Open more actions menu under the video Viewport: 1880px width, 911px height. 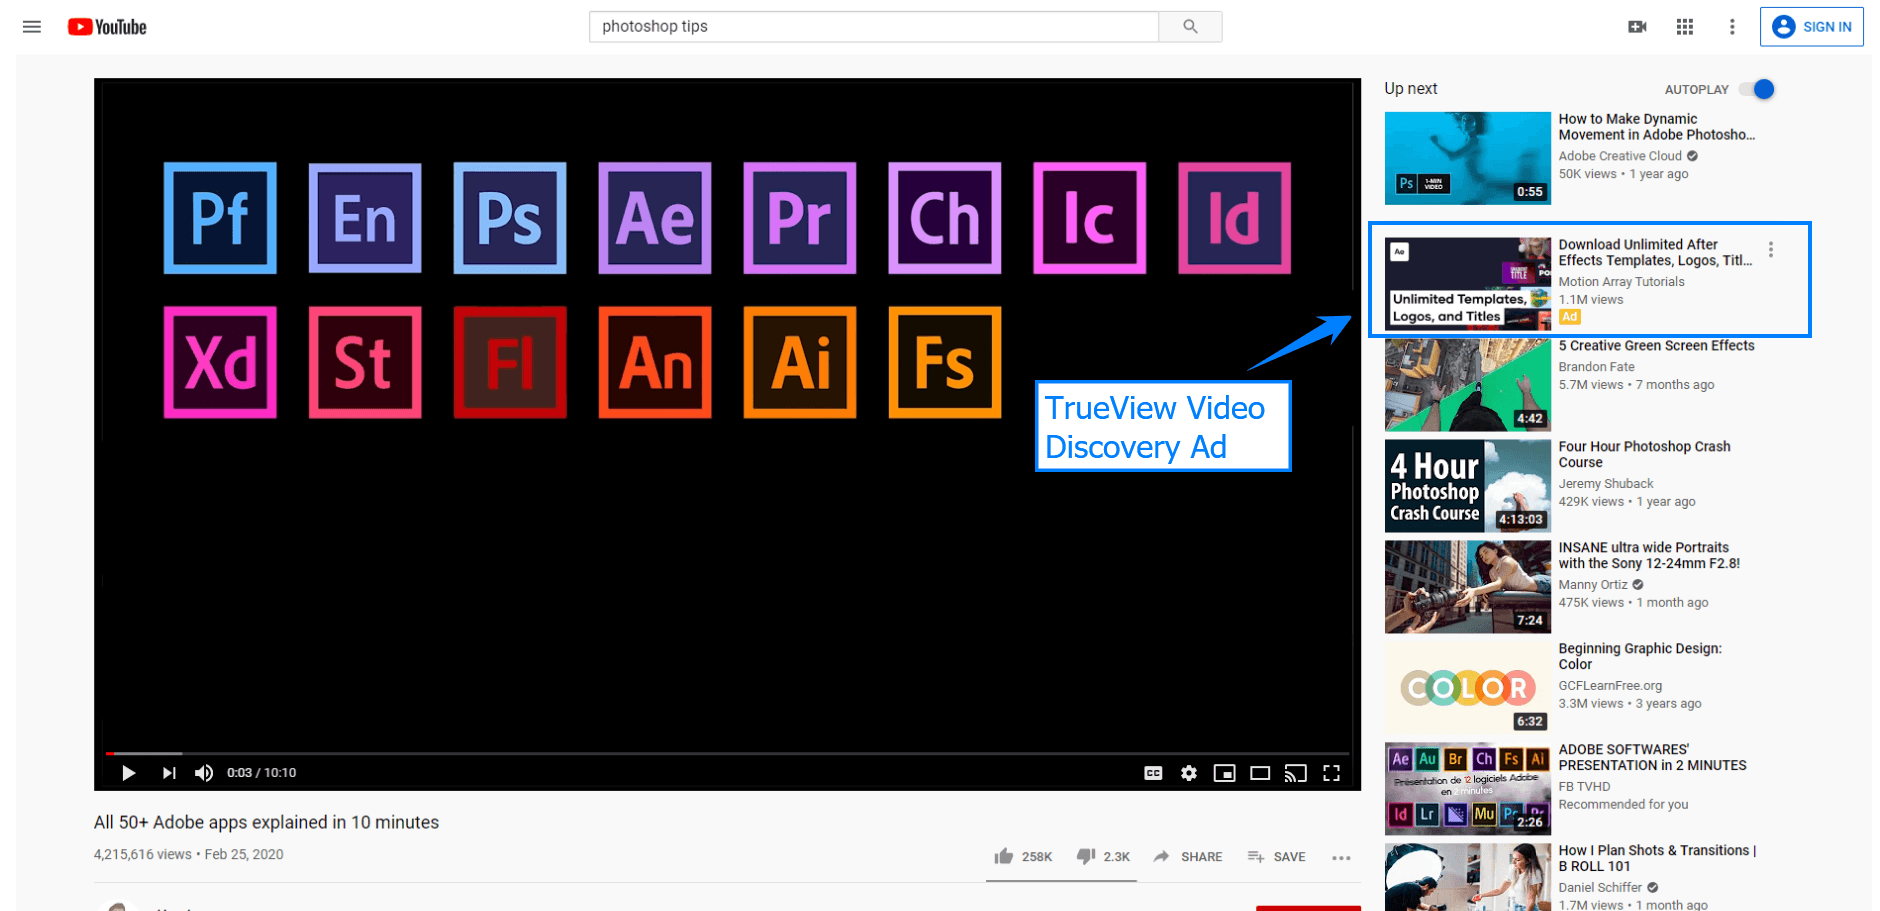pyautogui.click(x=1341, y=857)
